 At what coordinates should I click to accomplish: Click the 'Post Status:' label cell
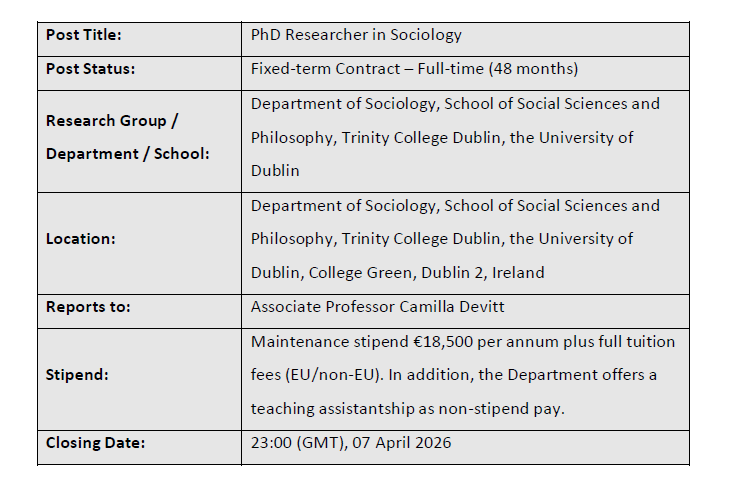click(x=90, y=69)
